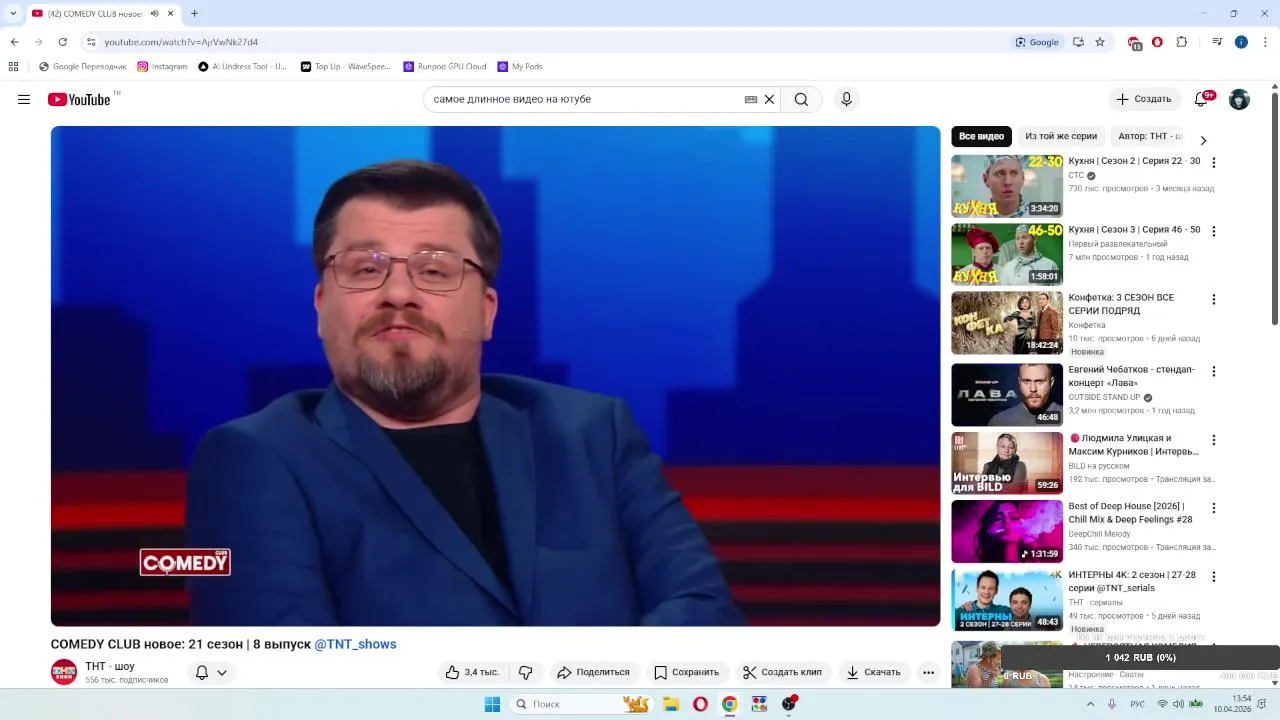This screenshot has width=1280, height=720.
Task: Open more actions under the video
Action: coord(928,672)
